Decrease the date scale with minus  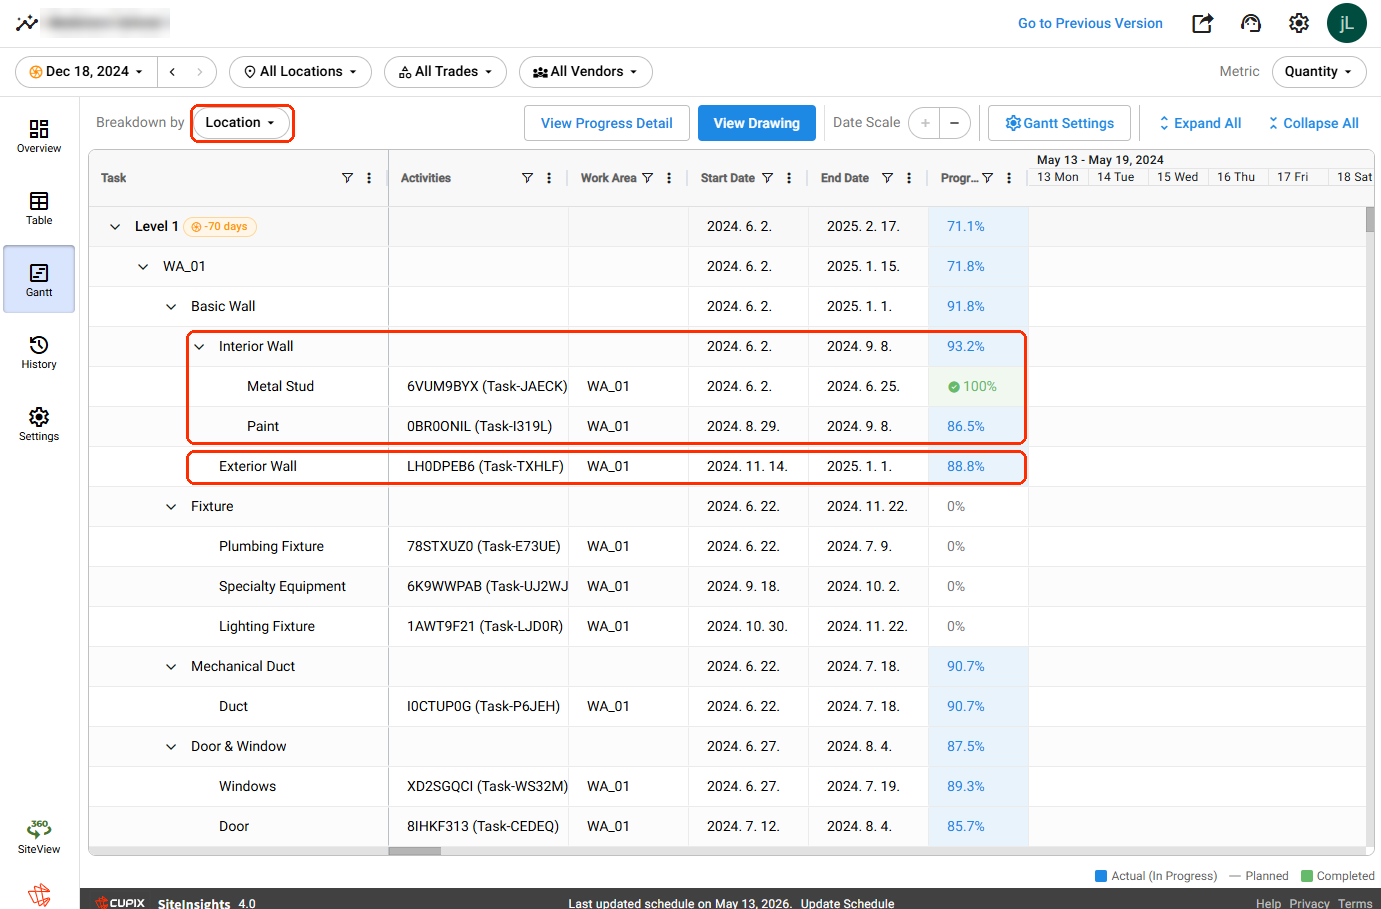(x=955, y=123)
